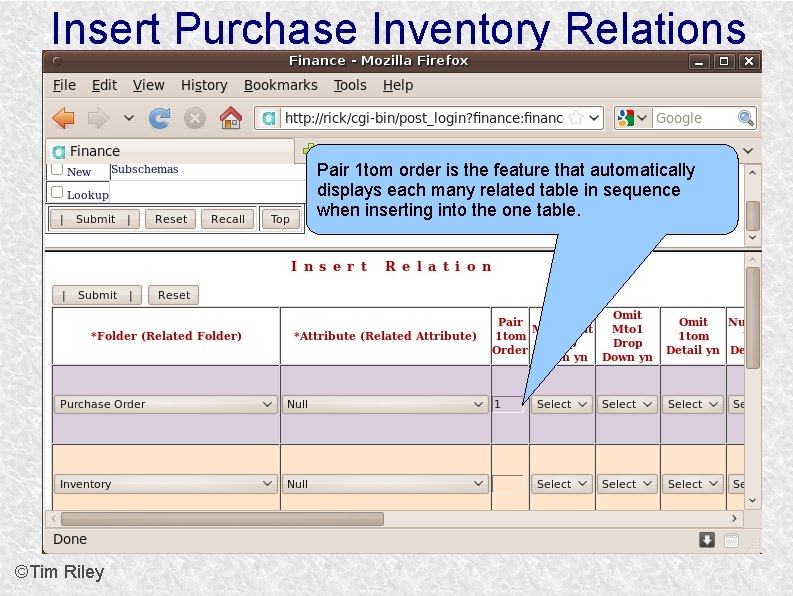Open Attribute Null dropdown in Inventory row
793x596 pixels.
pos(385,484)
